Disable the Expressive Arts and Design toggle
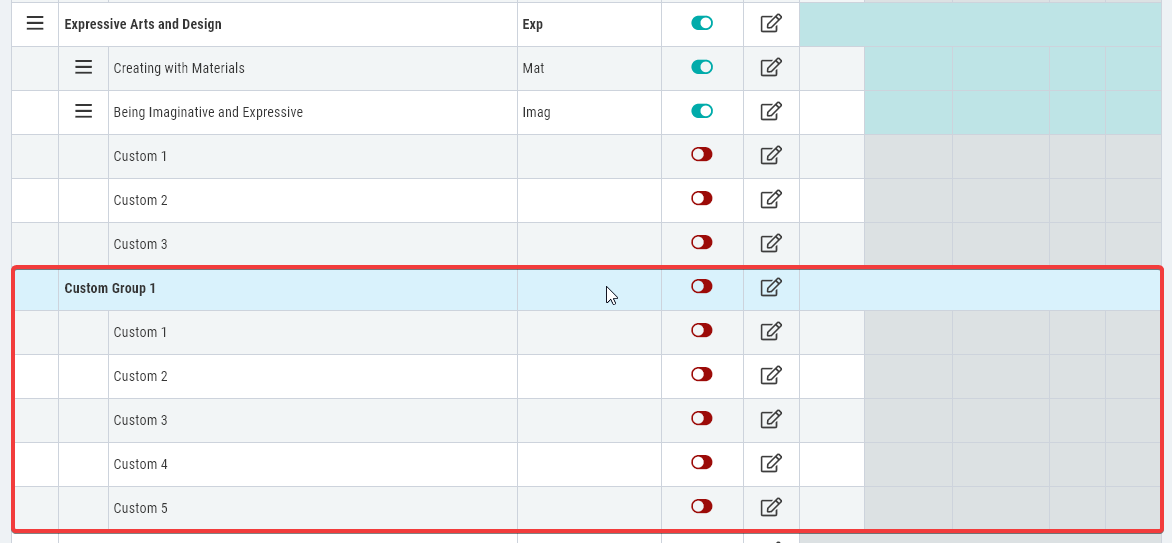Image resolution: width=1172 pixels, height=543 pixels. pos(702,23)
